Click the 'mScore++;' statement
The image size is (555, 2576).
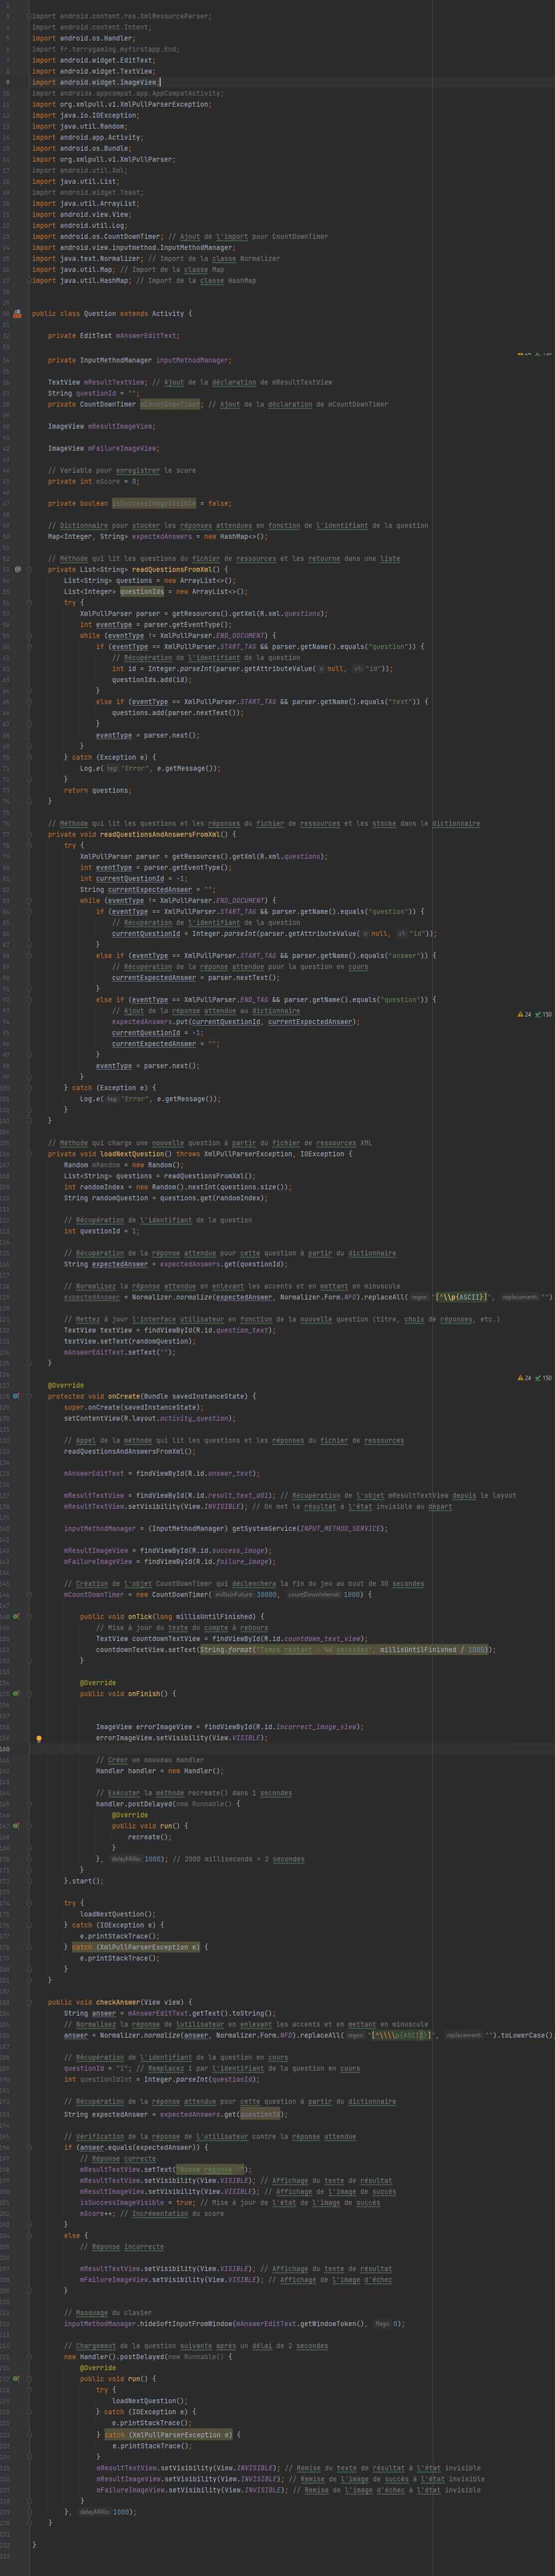click(x=98, y=2213)
